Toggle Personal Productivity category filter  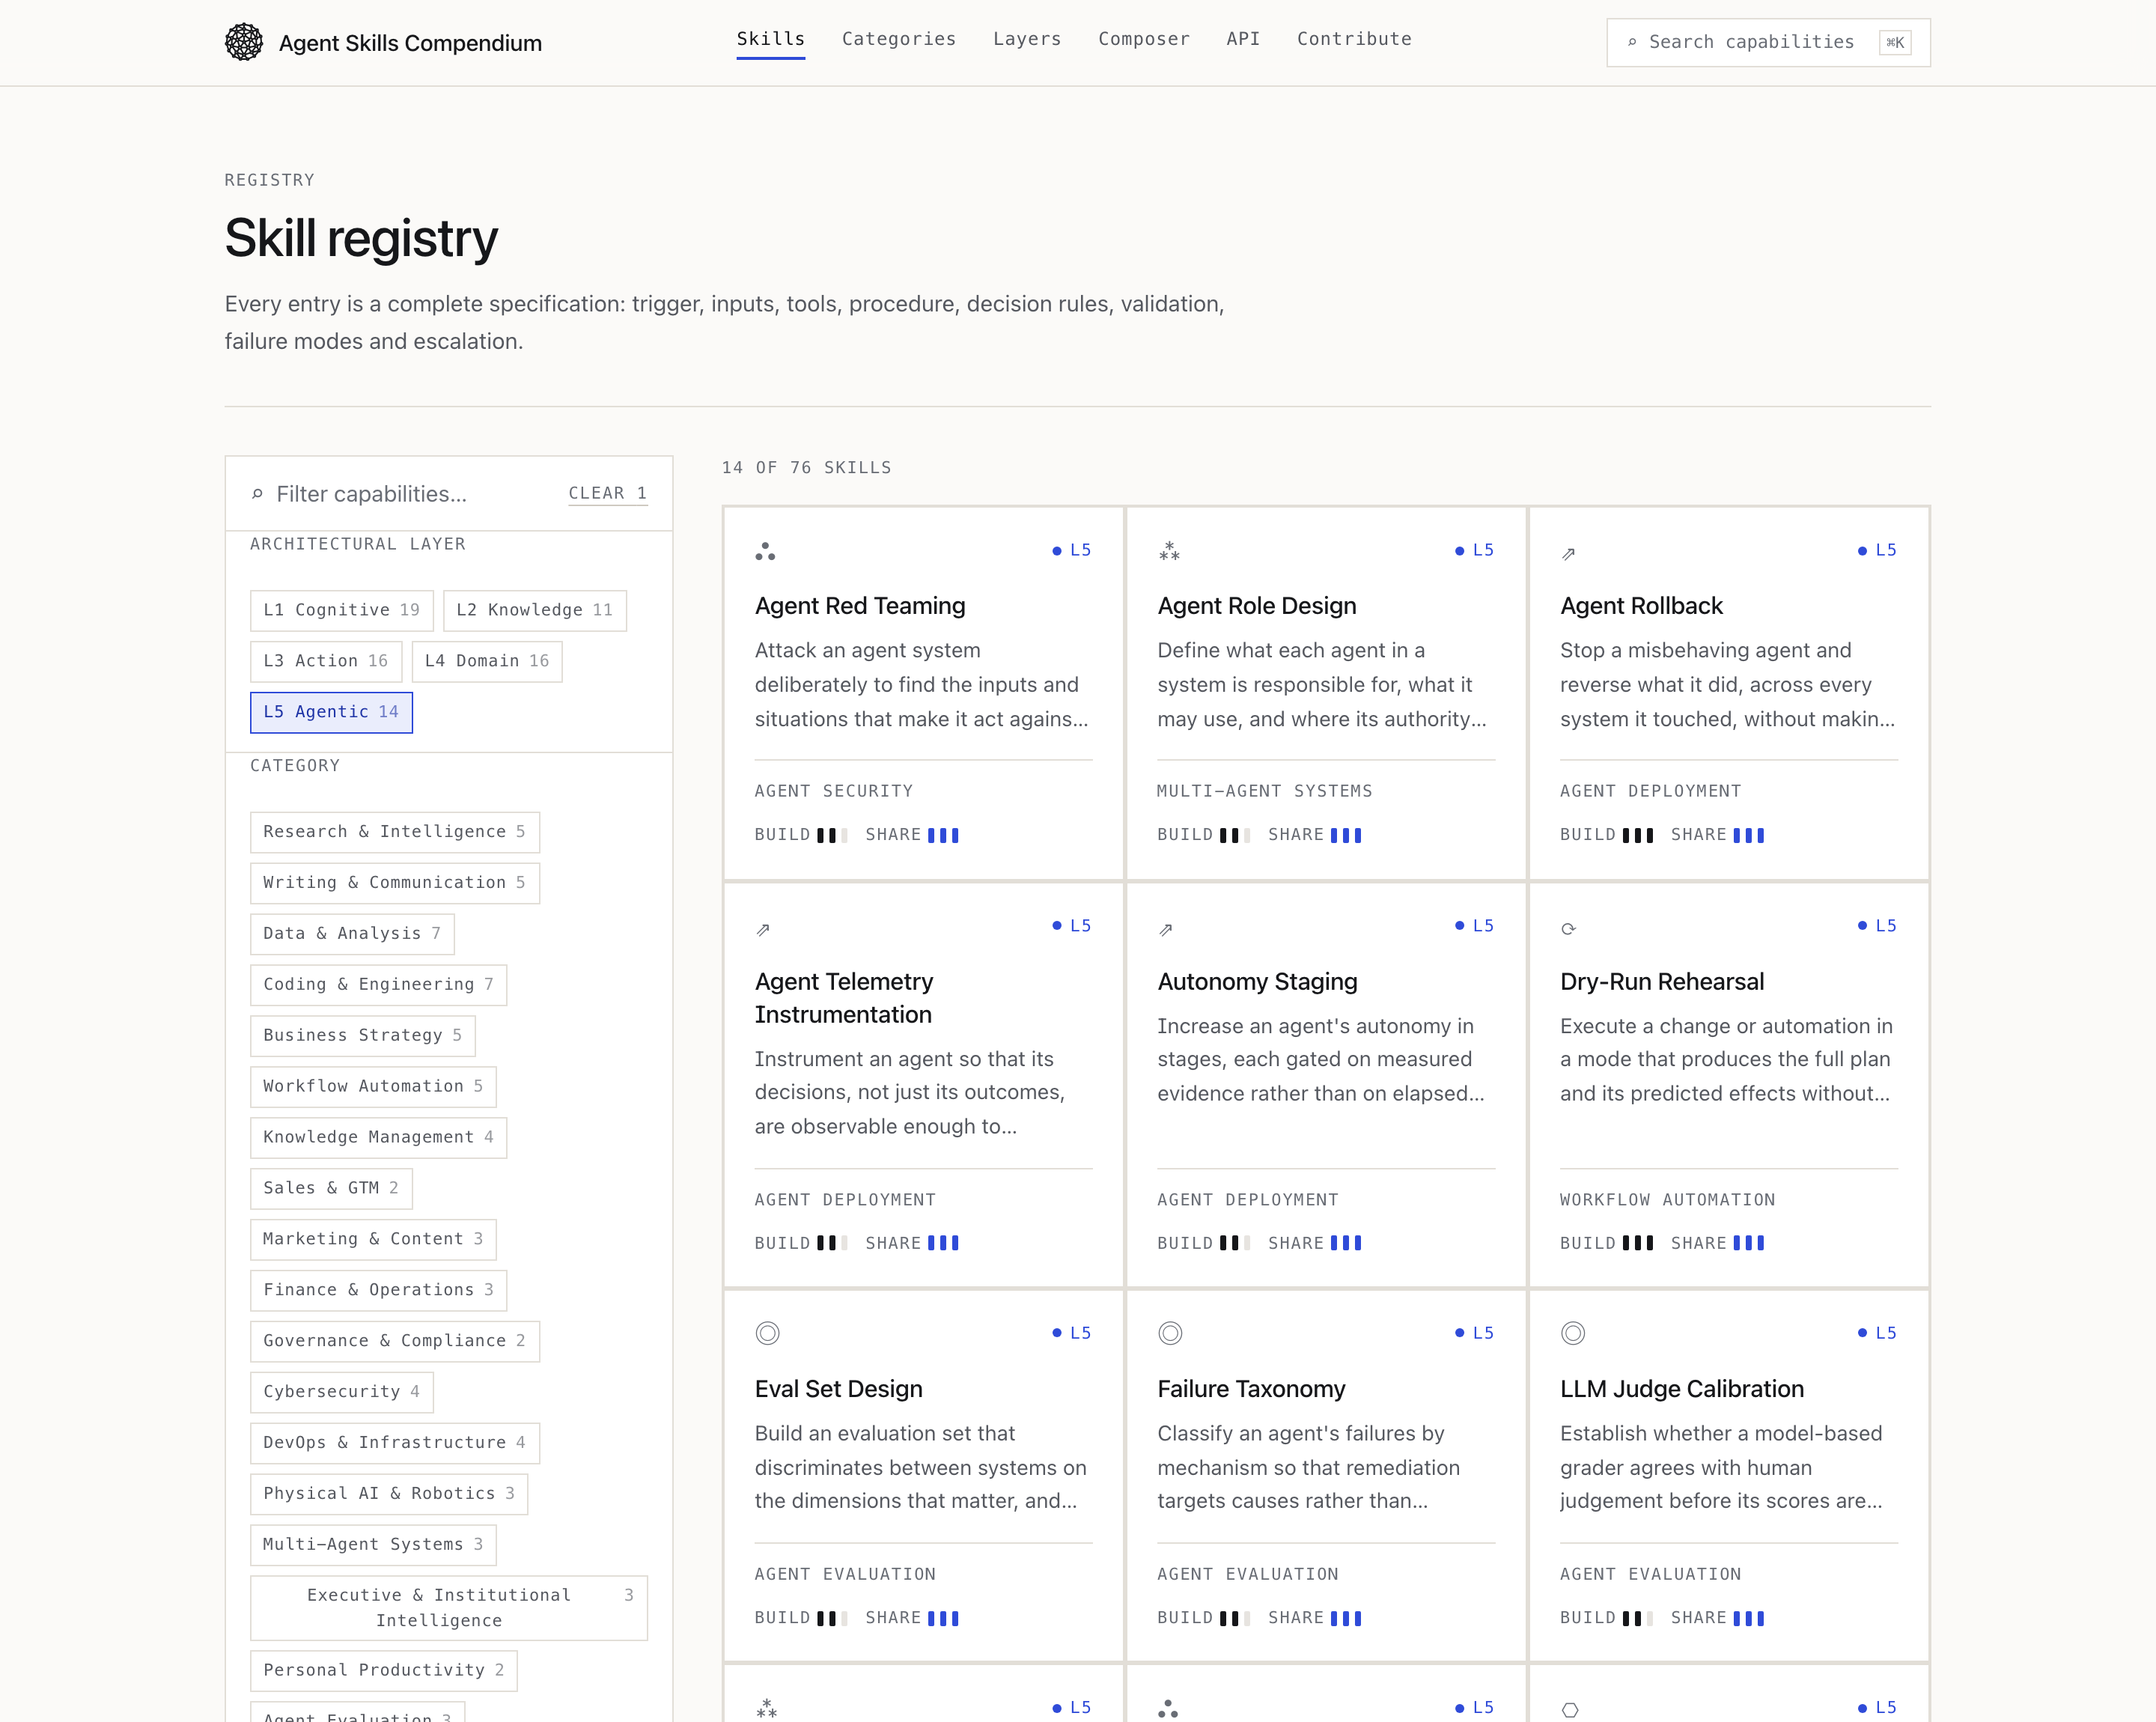pos(384,1671)
